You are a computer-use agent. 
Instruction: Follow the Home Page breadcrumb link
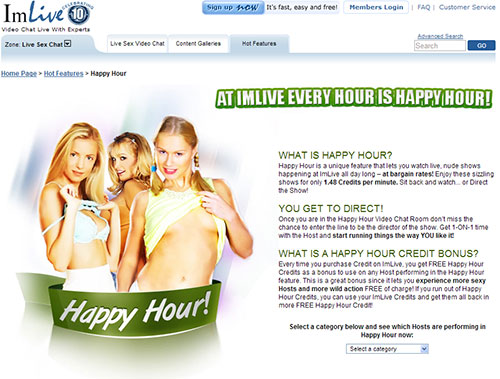point(19,74)
